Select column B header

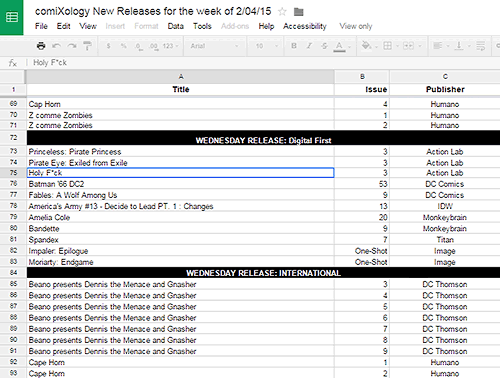[x=362, y=77]
